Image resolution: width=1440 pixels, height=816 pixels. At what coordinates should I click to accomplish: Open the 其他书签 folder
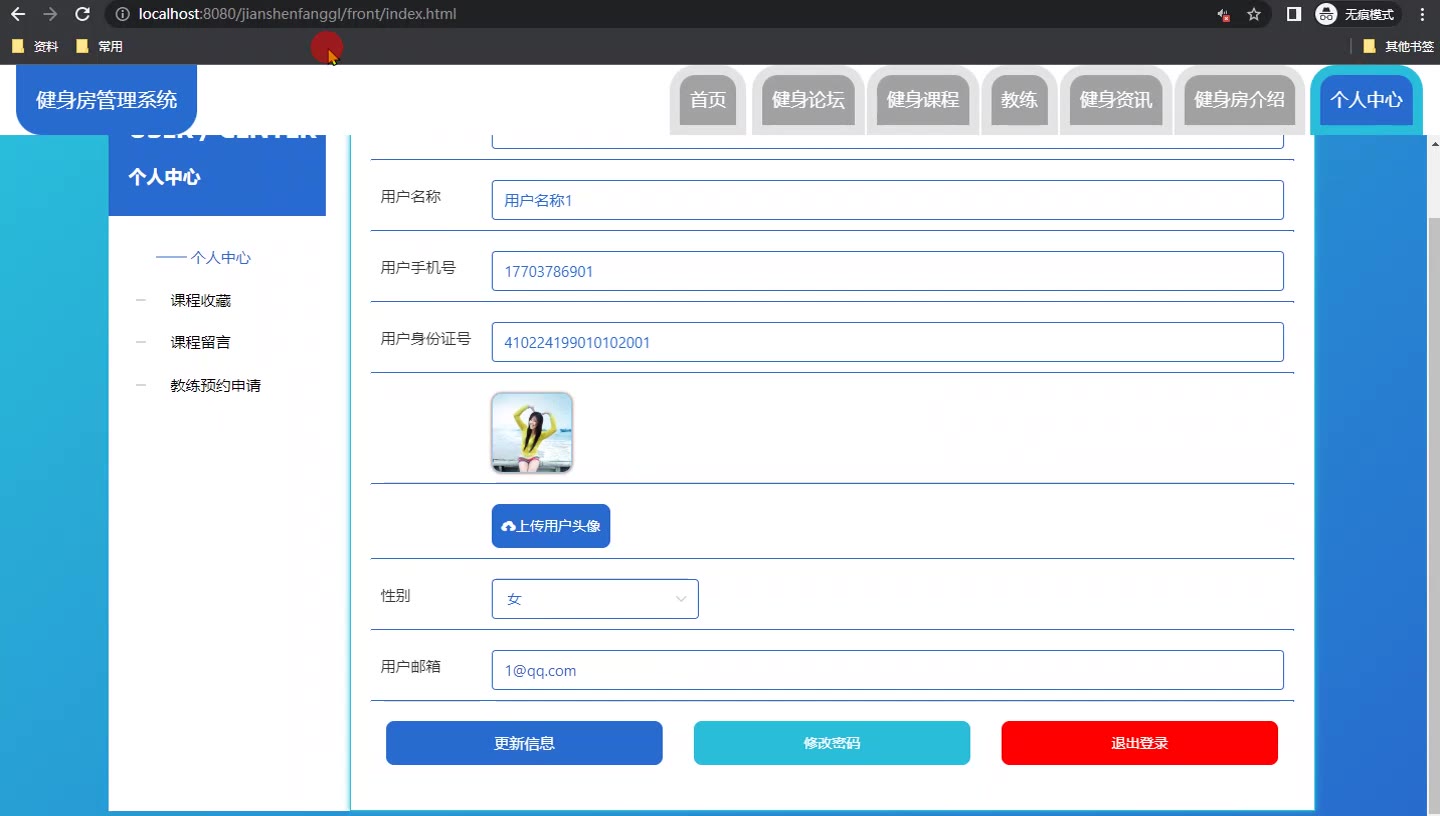1398,46
